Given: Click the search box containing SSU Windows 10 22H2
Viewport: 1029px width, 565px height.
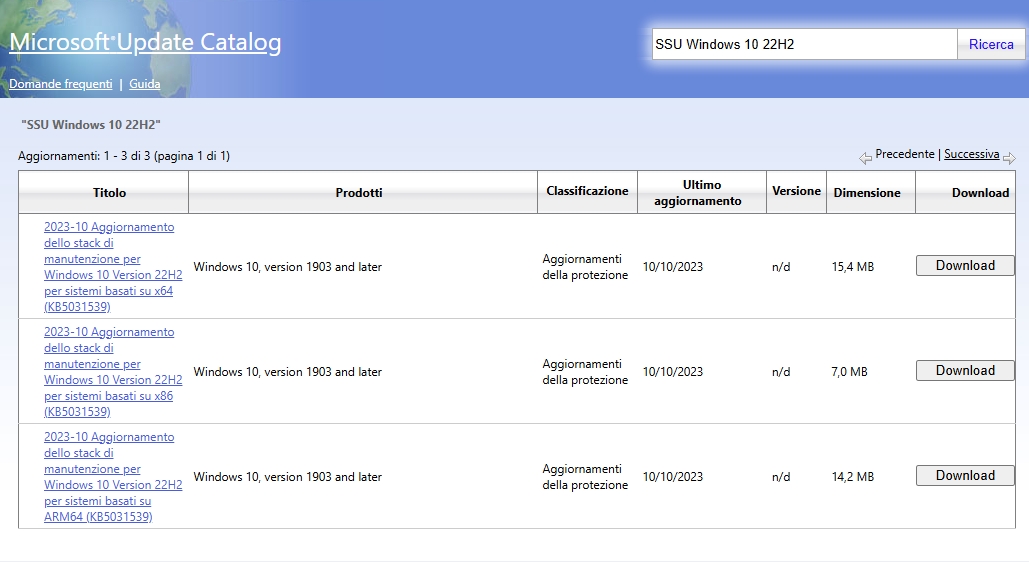Looking at the screenshot, I should coord(804,44).
